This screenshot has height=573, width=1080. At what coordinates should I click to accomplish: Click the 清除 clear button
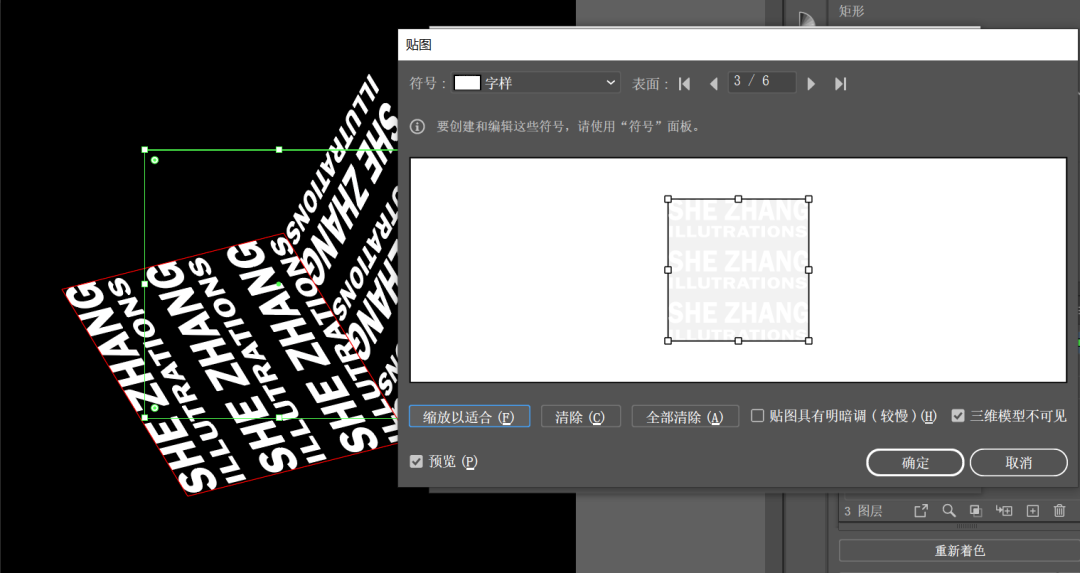[x=580, y=417]
